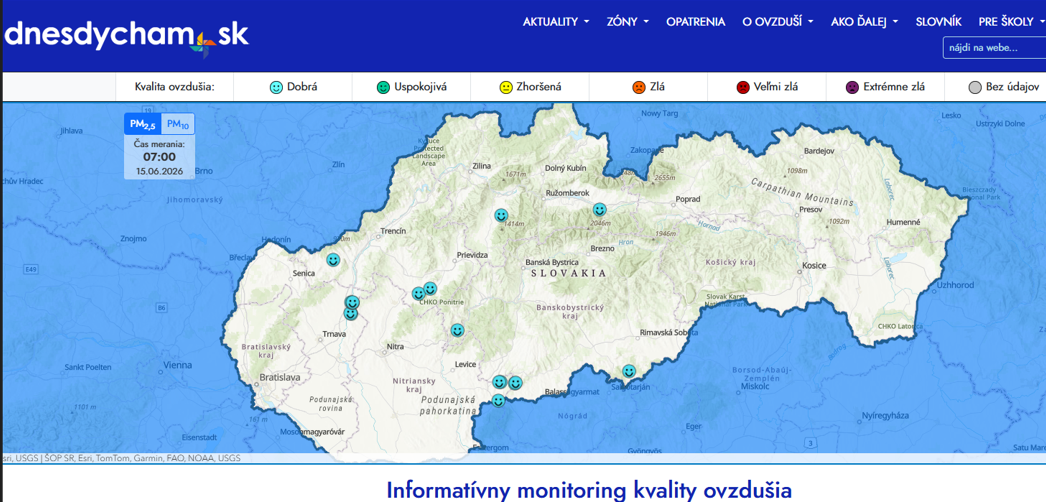Click the 'nájdi na webe...' search field

pyautogui.click(x=994, y=48)
